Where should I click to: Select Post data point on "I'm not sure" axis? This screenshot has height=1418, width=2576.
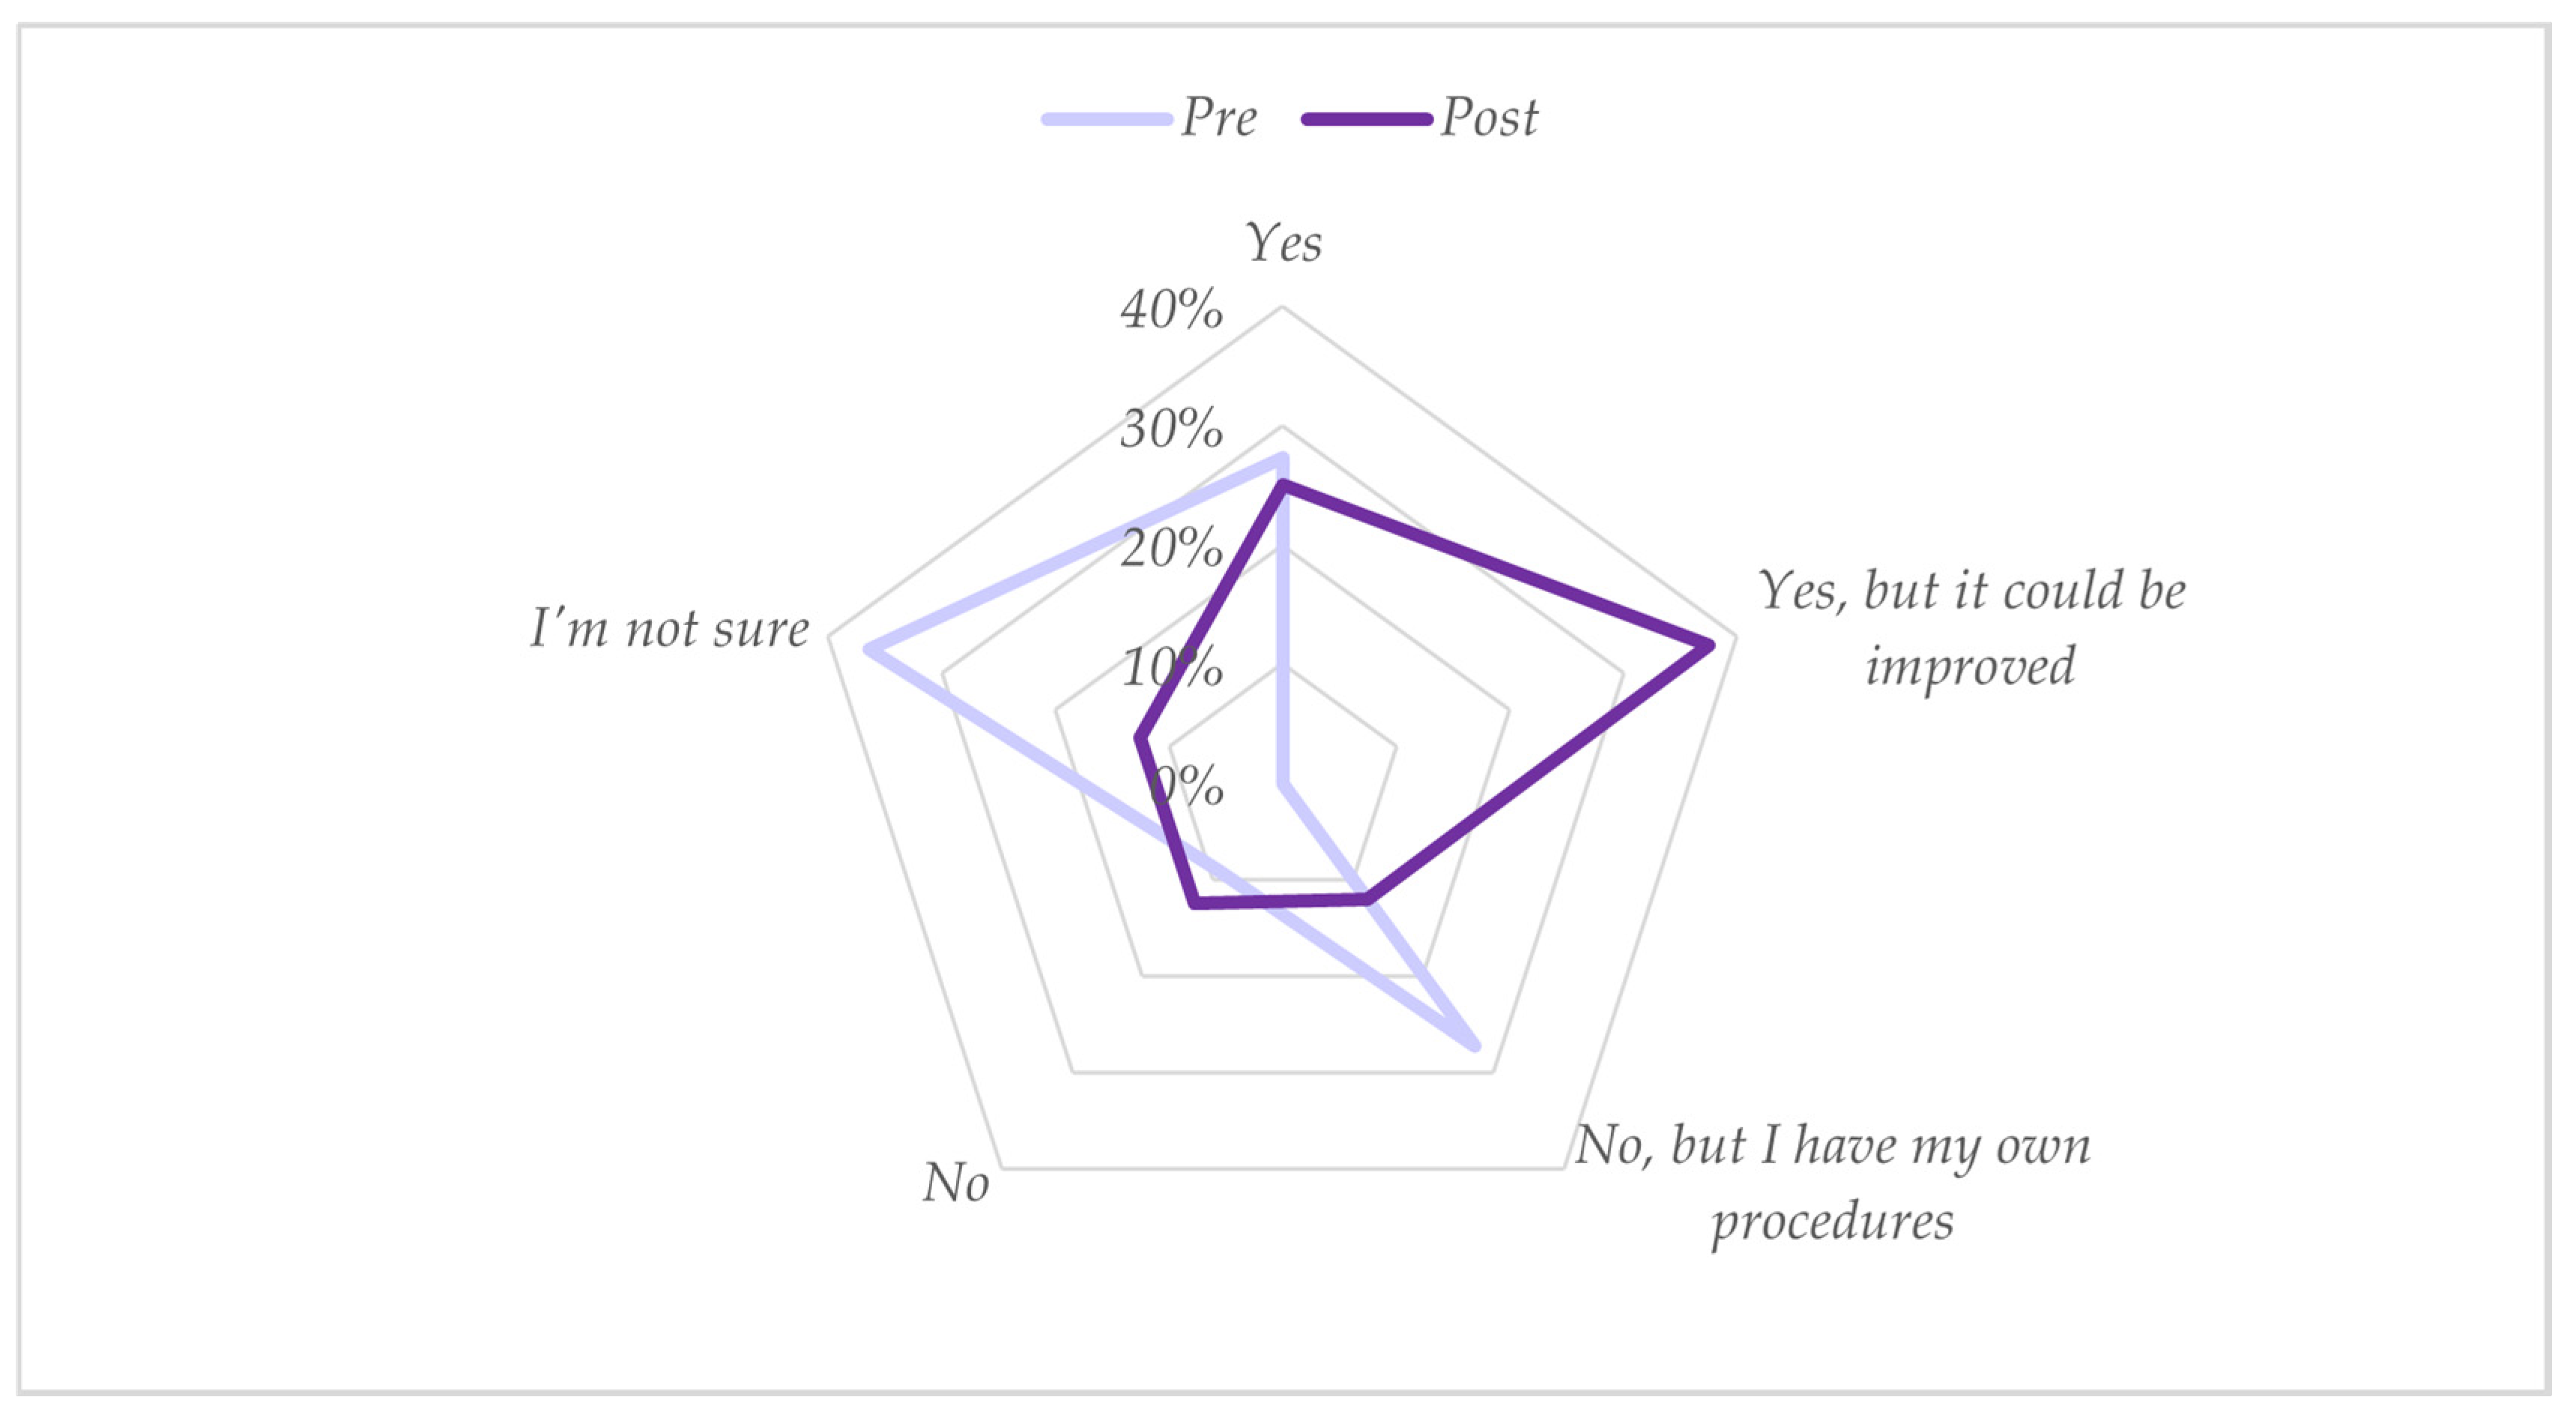(1139, 739)
